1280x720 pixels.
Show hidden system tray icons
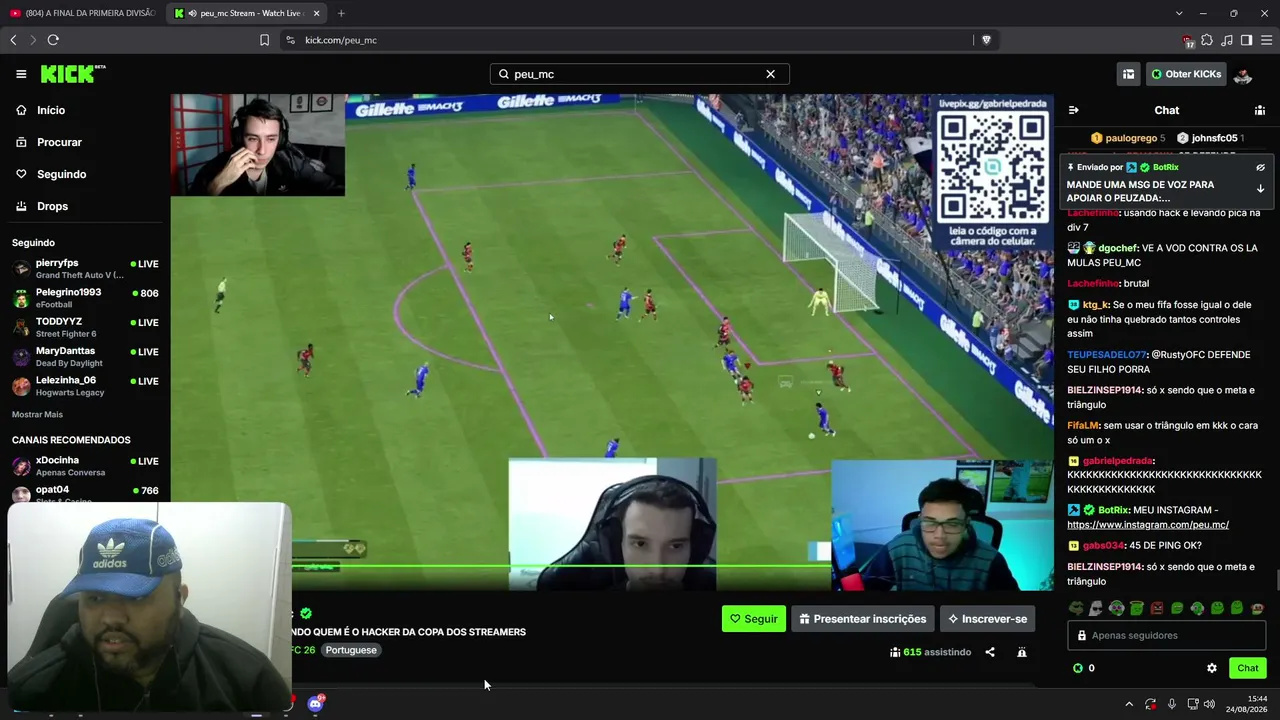[x=1129, y=704]
